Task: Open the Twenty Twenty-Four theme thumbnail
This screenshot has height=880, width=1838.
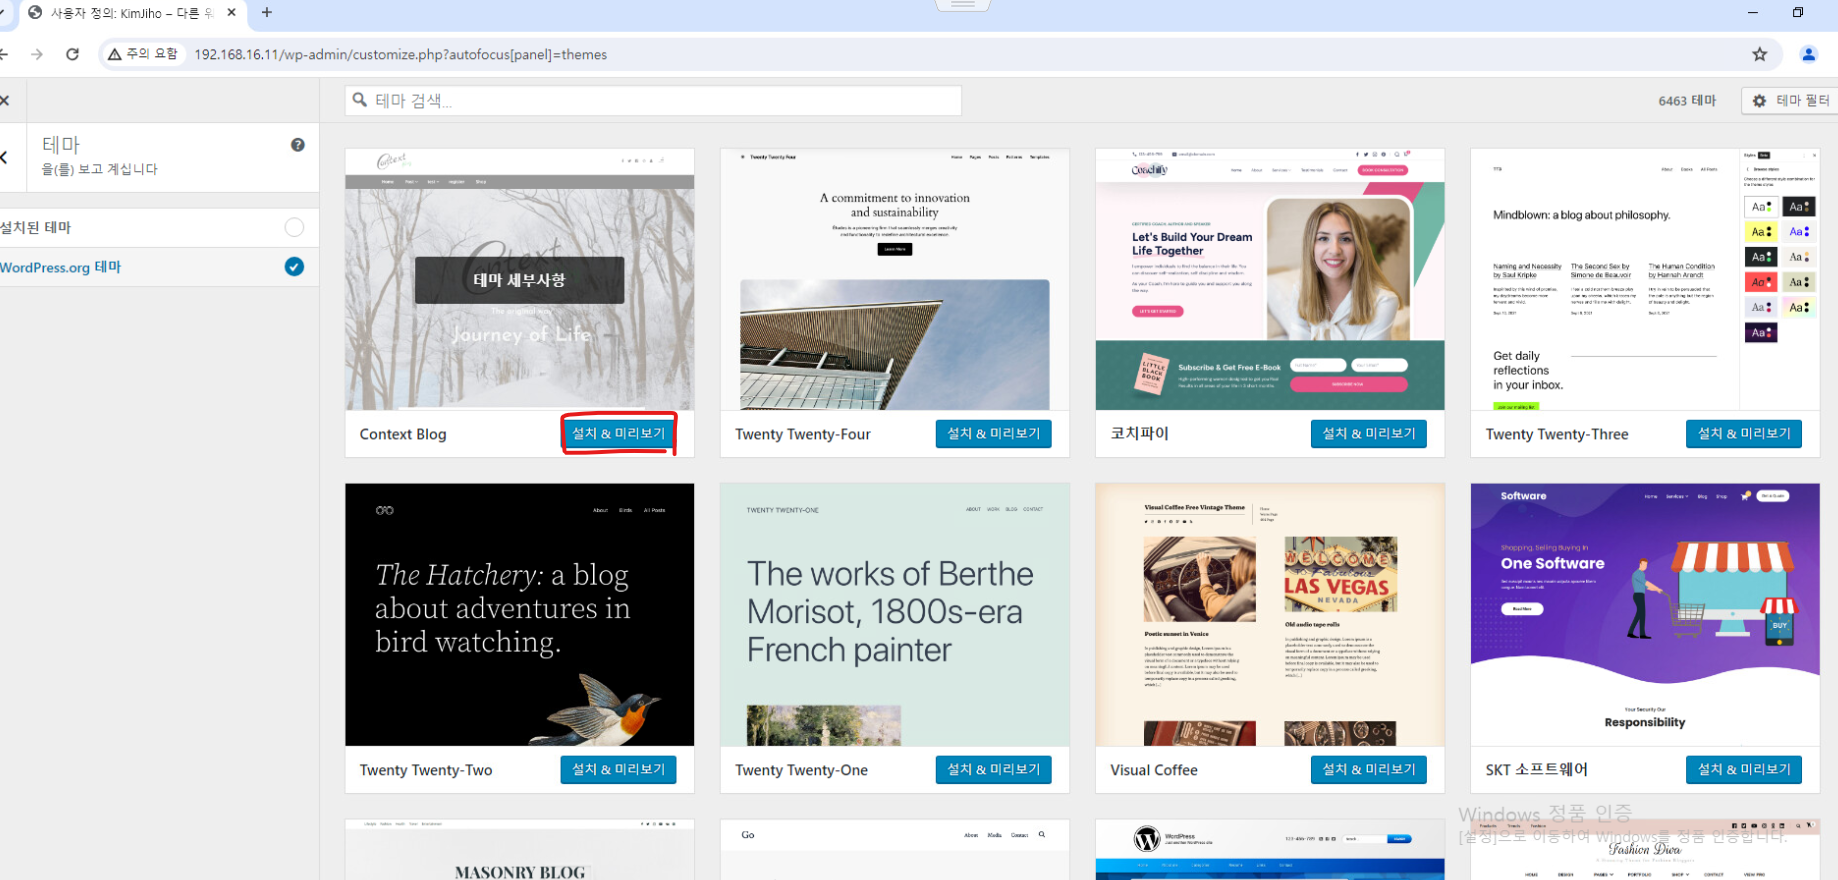Action: pos(895,280)
